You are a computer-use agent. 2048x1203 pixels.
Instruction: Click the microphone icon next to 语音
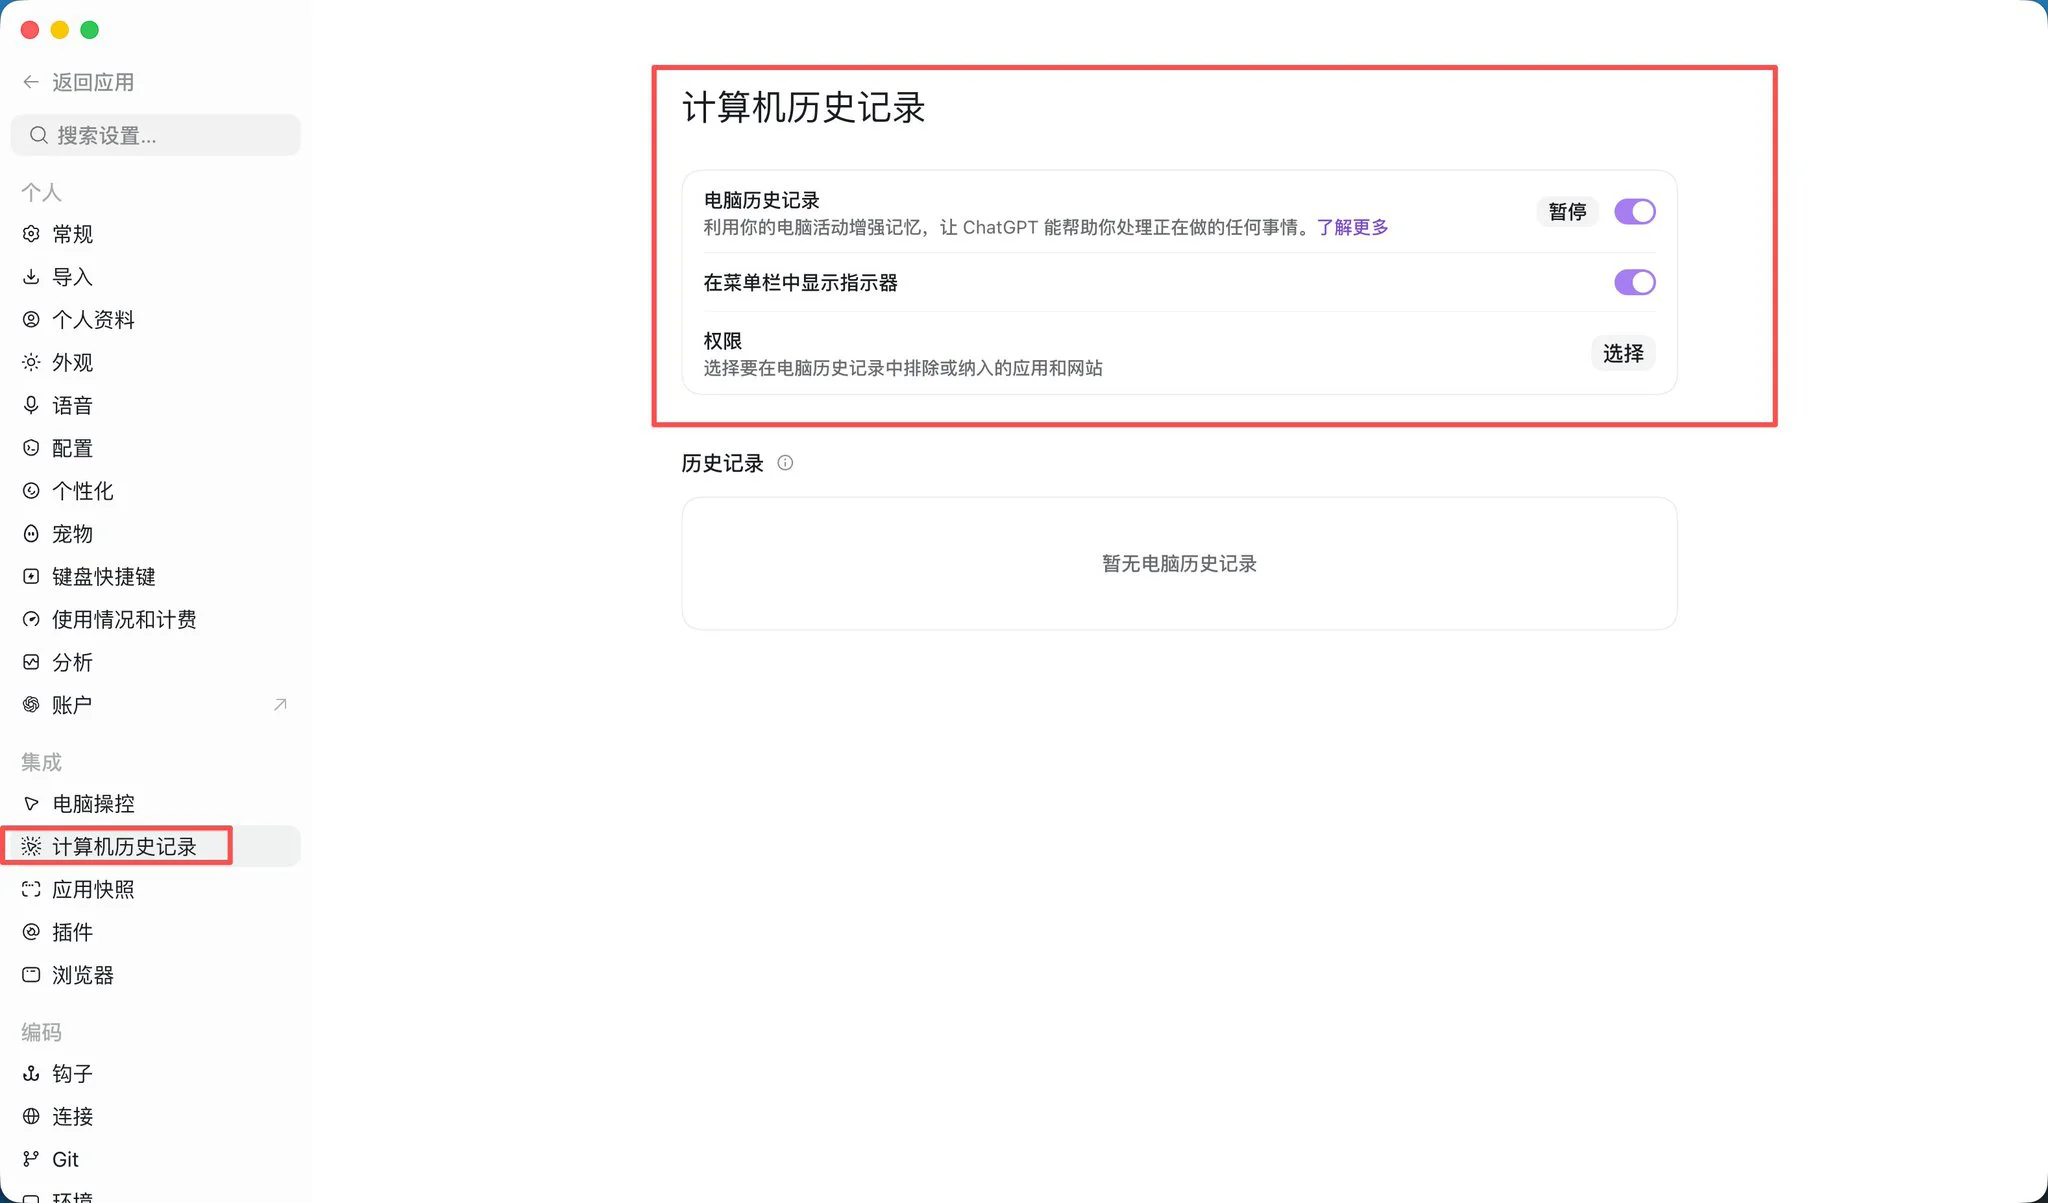[x=31, y=405]
